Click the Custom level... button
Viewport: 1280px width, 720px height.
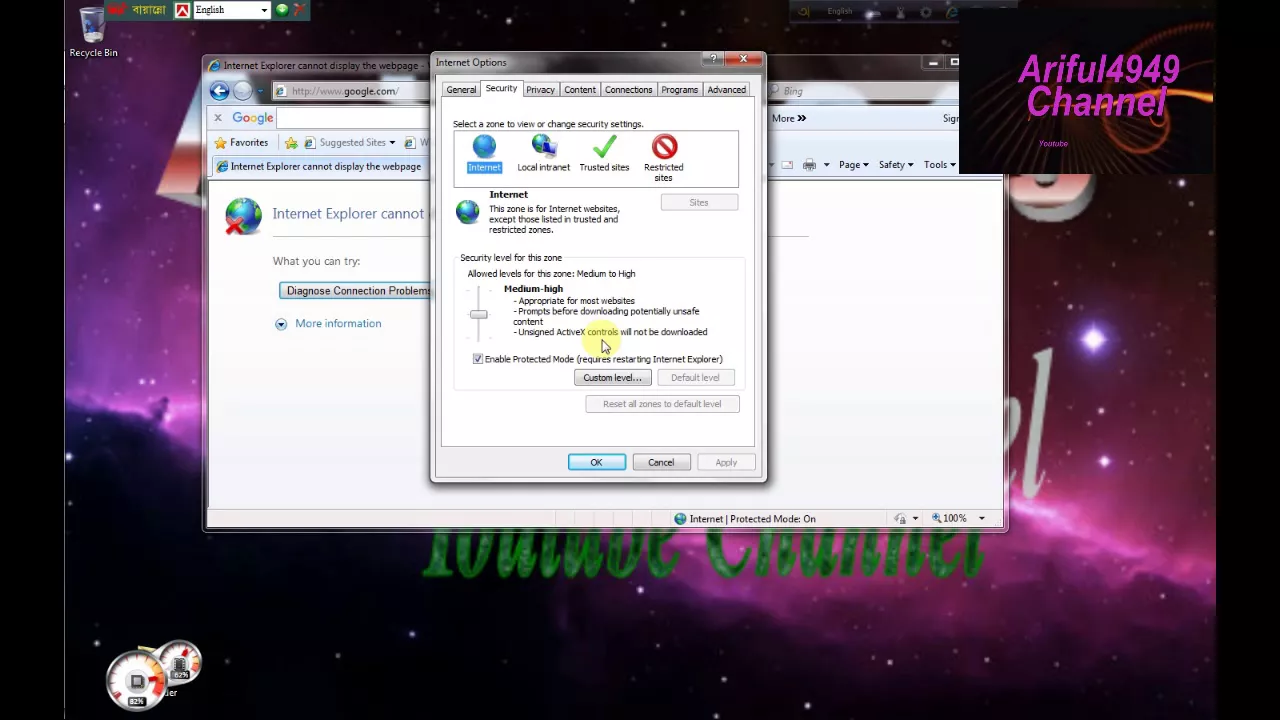612,378
